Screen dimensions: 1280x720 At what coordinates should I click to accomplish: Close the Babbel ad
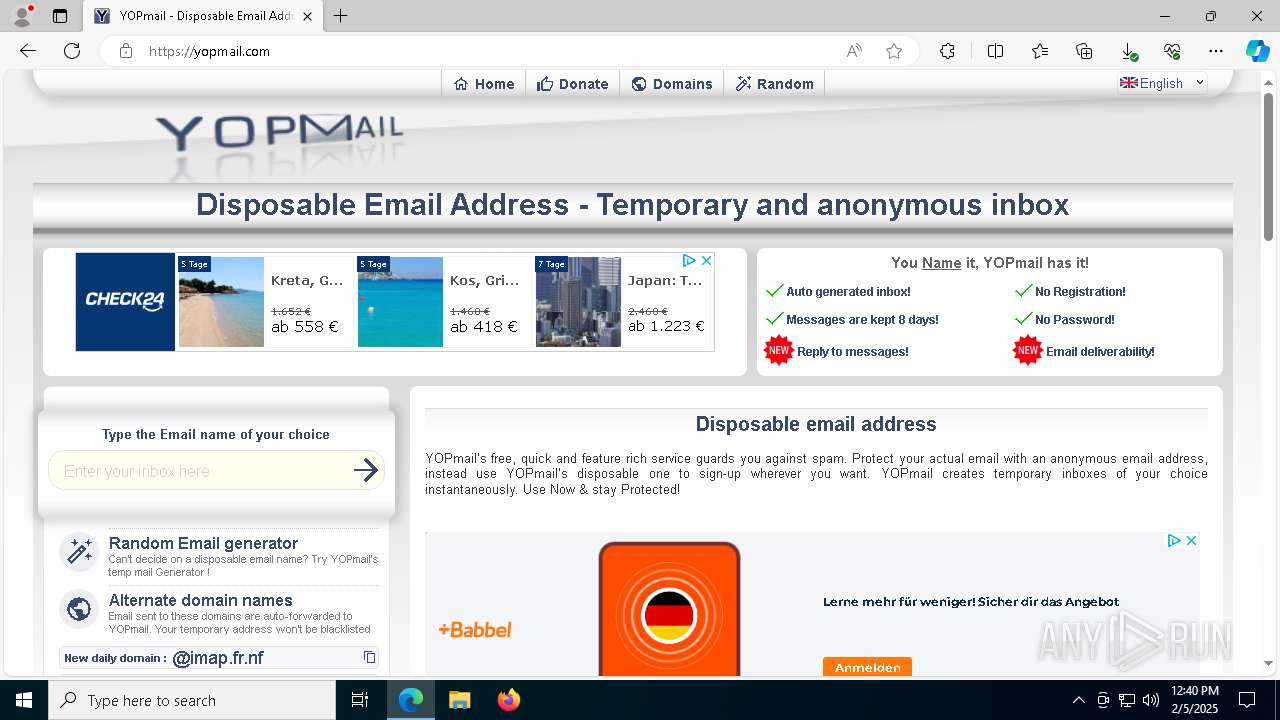(x=1191, y=540)
